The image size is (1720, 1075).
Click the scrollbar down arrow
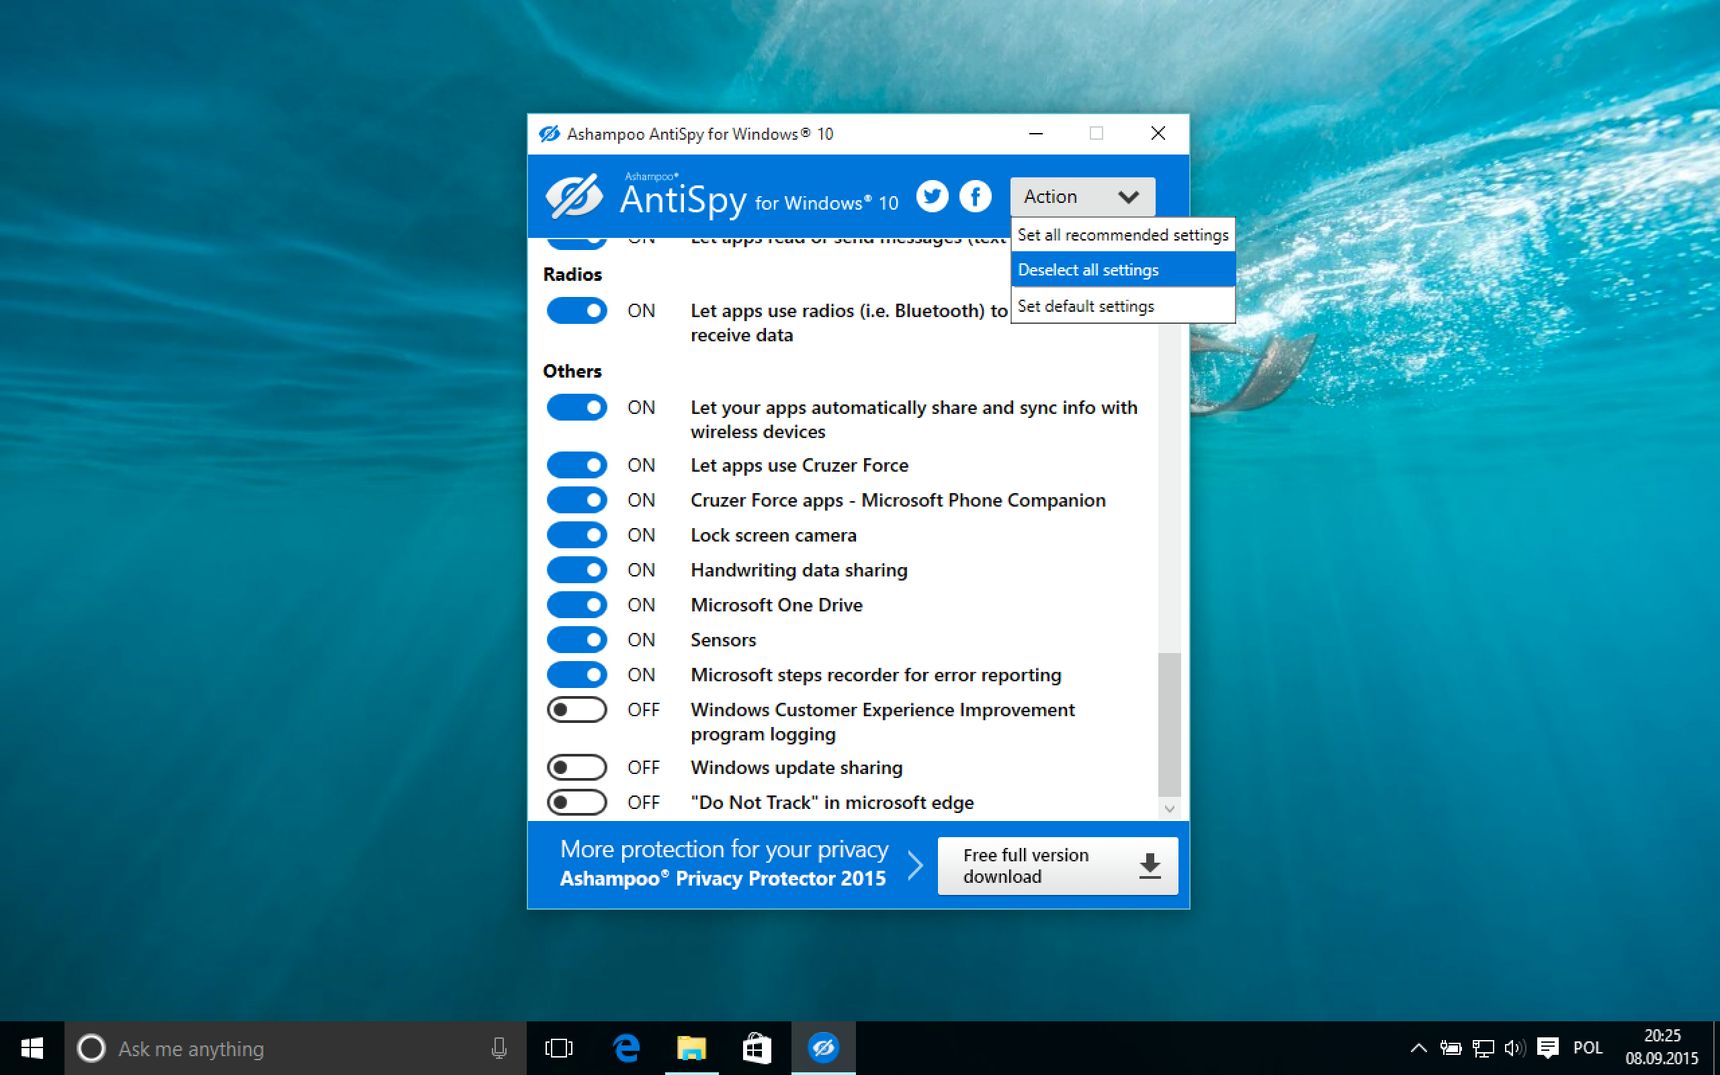(x=1169, y=809)
